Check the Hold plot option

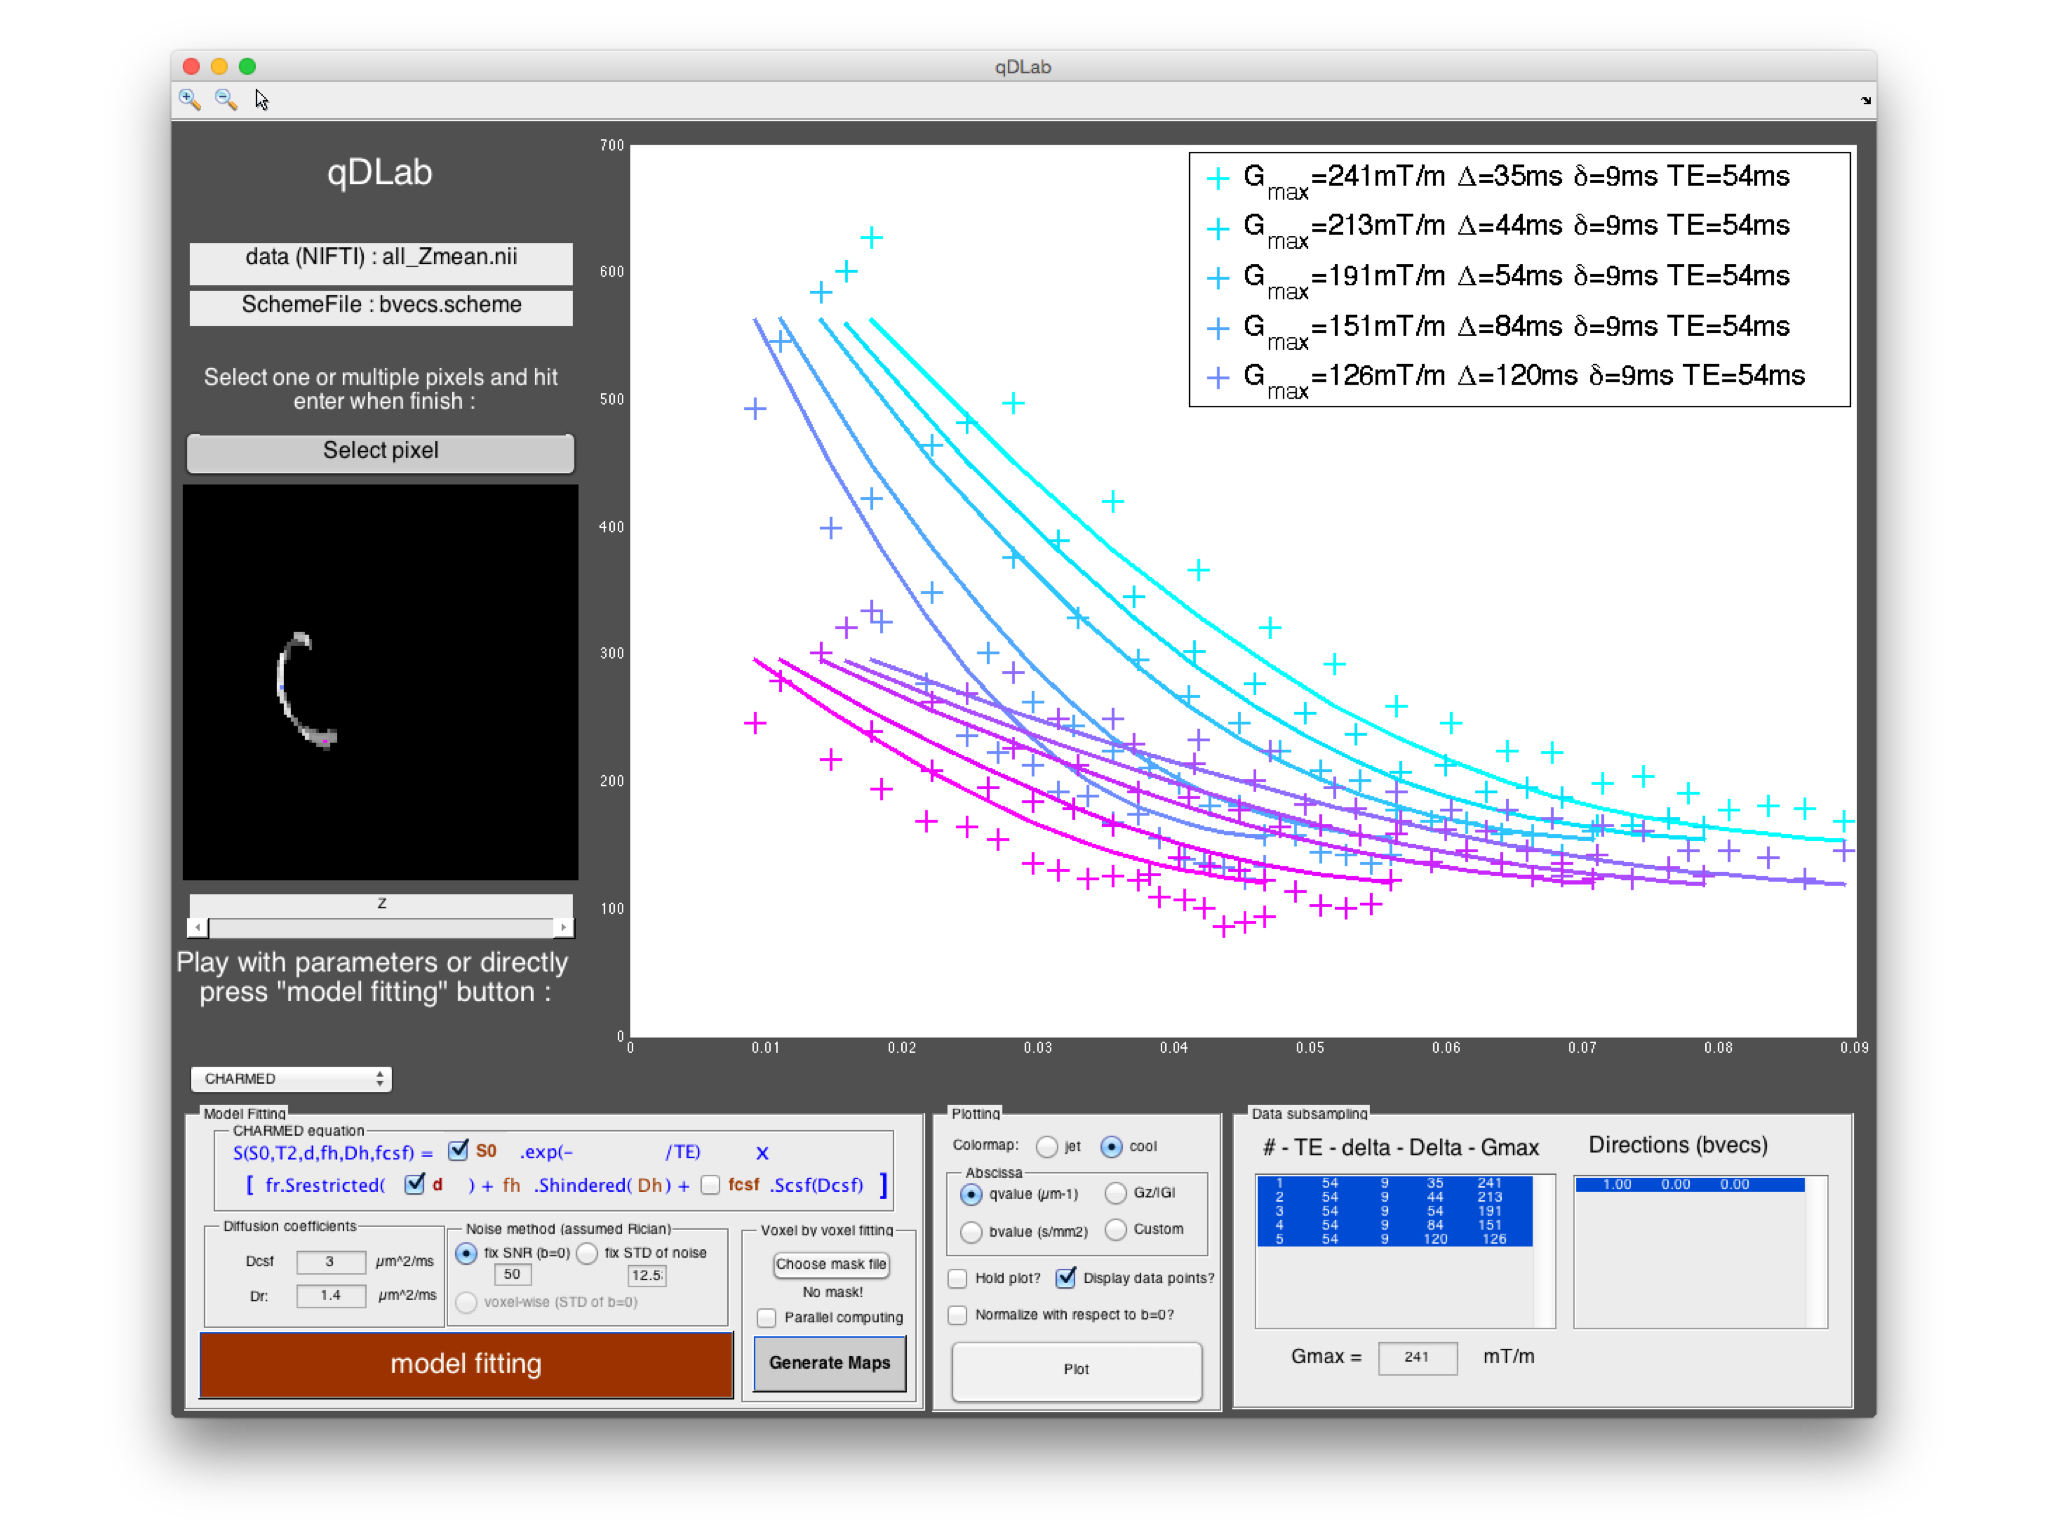pos(958,1278)
